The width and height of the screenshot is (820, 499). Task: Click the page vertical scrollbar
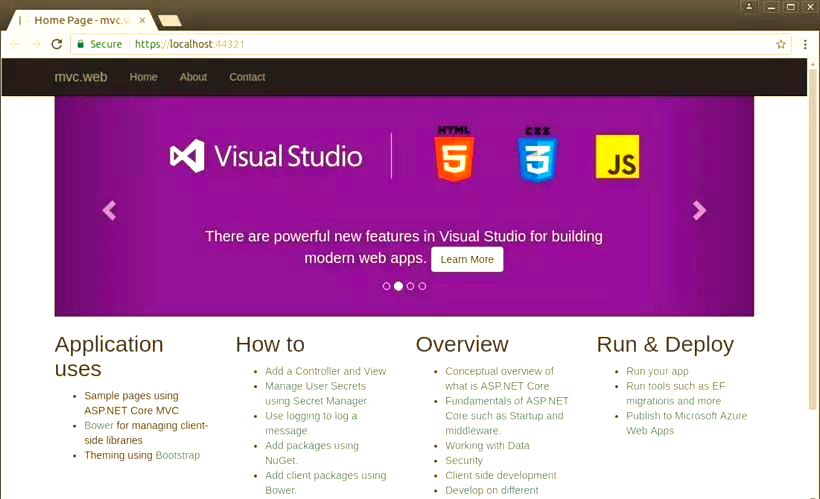tap(812, 241)
